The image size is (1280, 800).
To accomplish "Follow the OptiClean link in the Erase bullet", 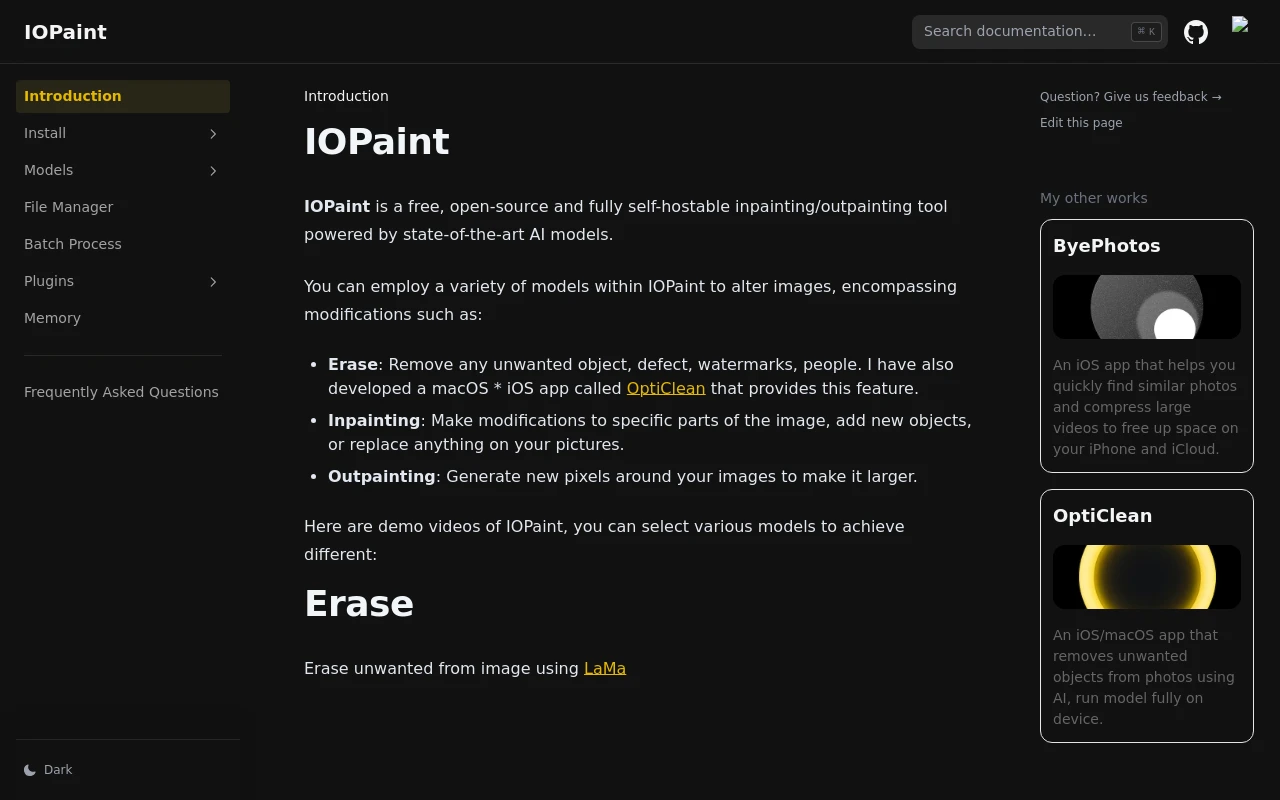I will click(666, 388).
